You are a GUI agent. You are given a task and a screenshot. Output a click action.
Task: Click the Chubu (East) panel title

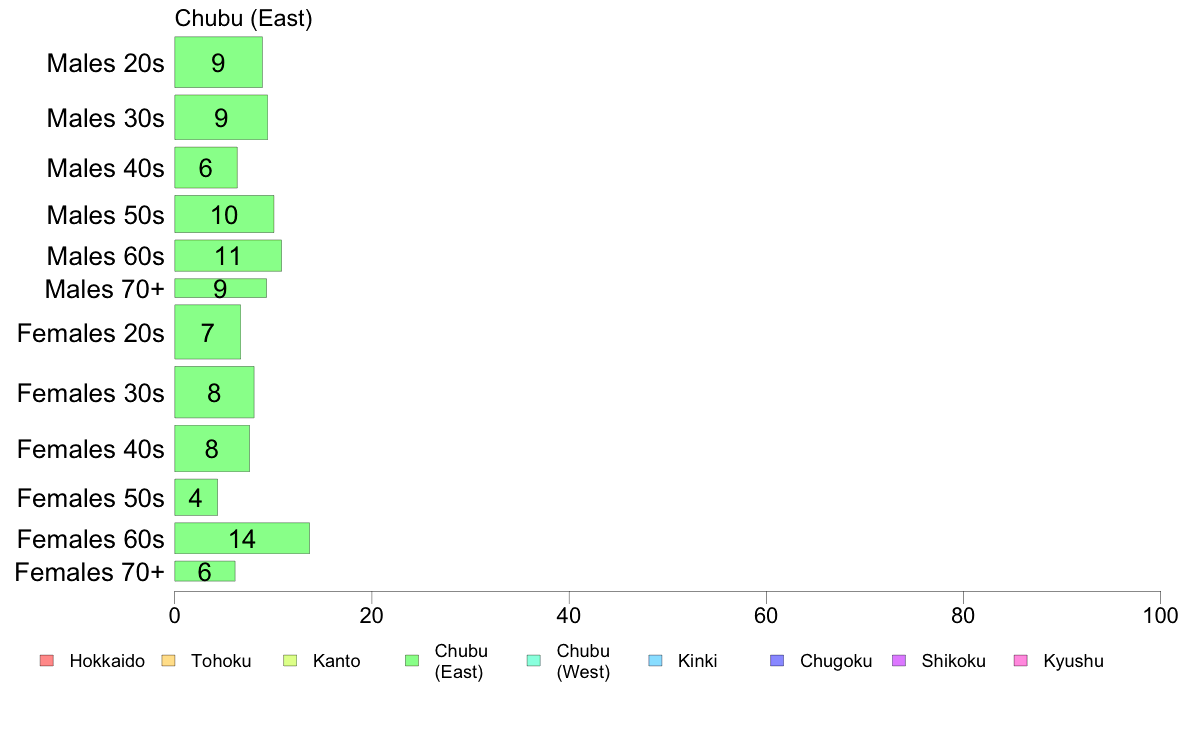click(x=243, y=18)
